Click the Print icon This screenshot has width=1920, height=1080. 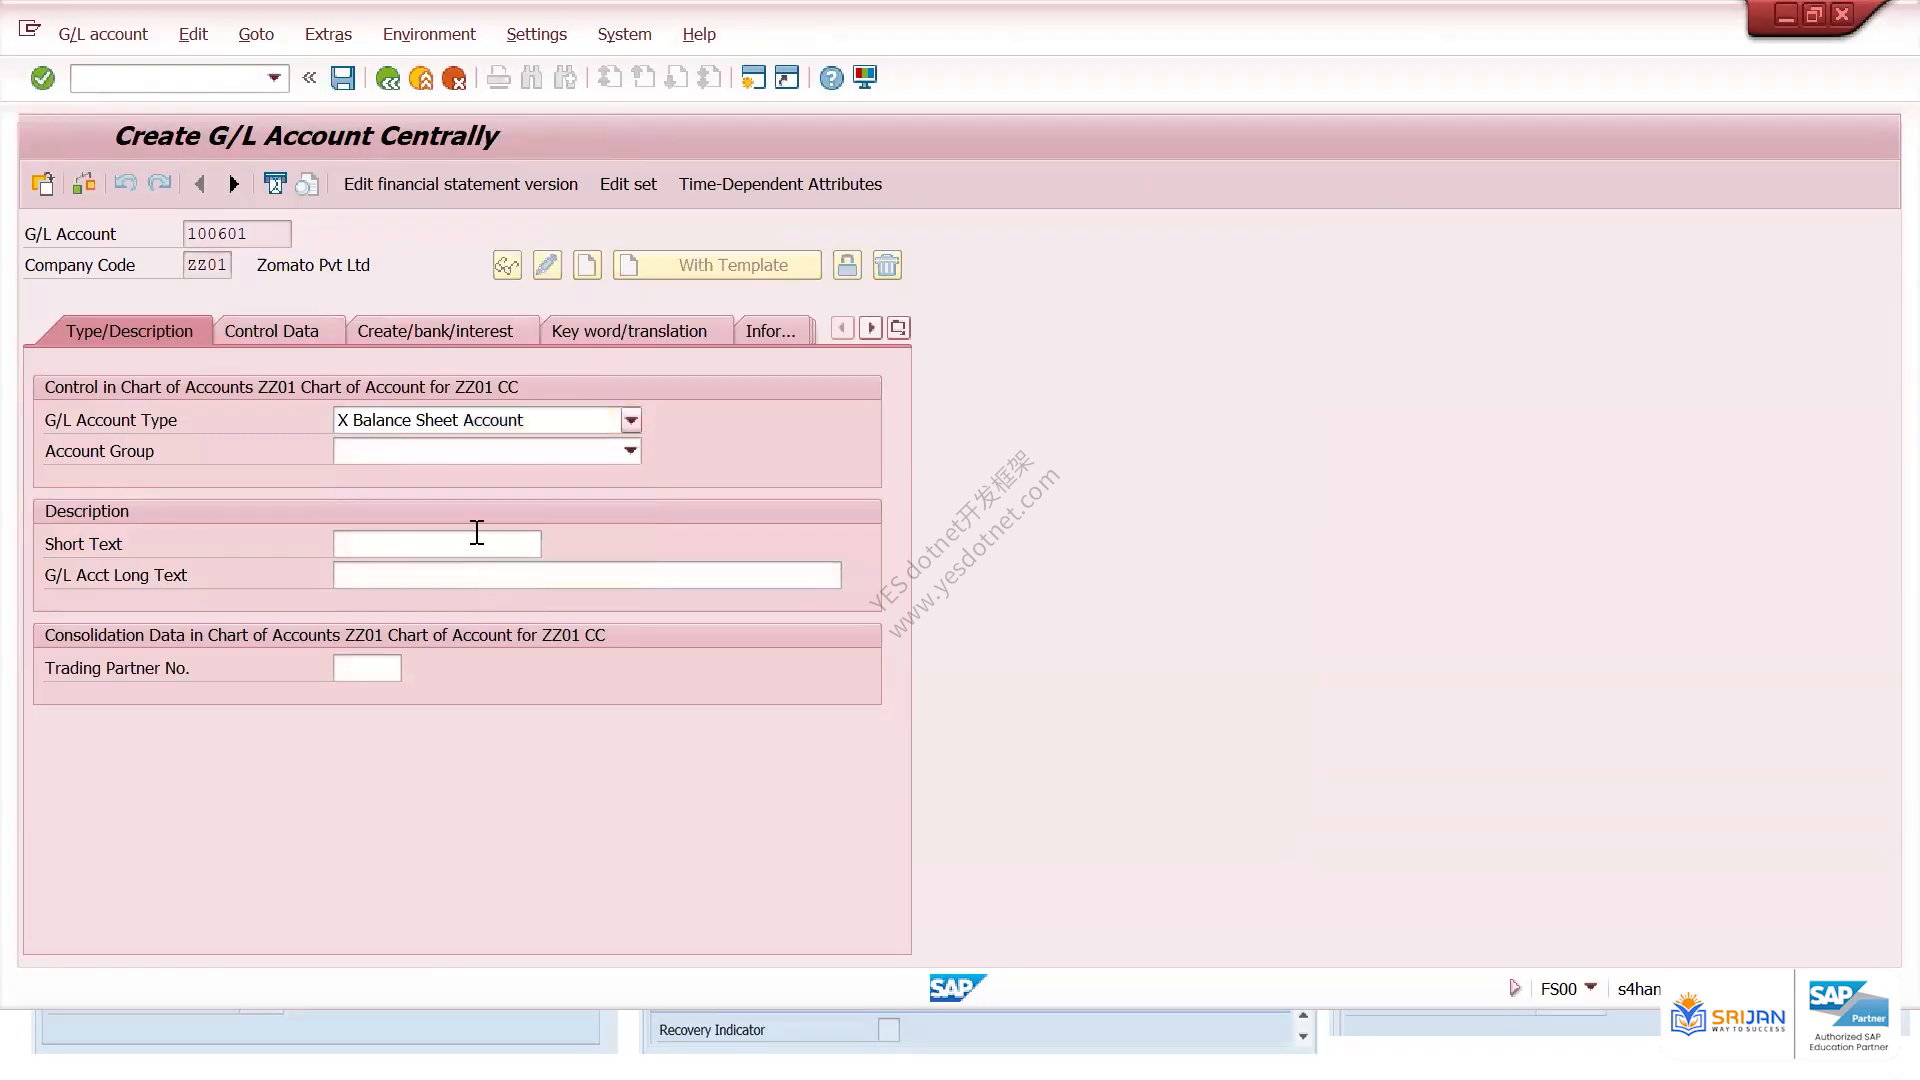(x=498, y=78)
